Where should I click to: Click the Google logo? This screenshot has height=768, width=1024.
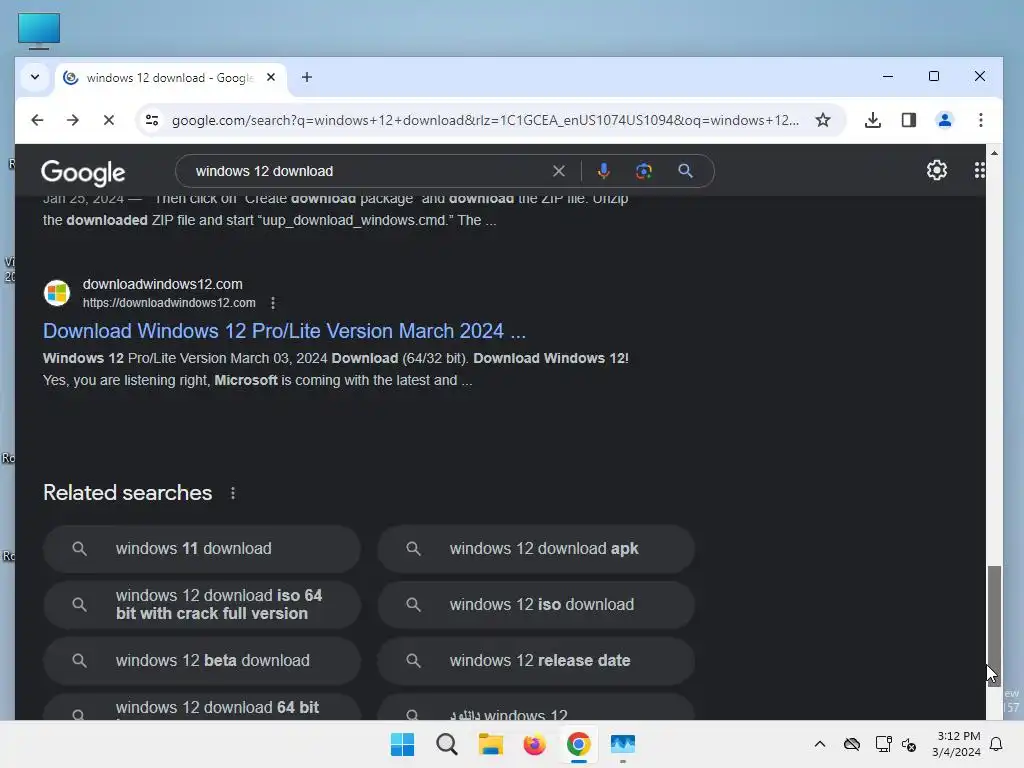[83, 172]
